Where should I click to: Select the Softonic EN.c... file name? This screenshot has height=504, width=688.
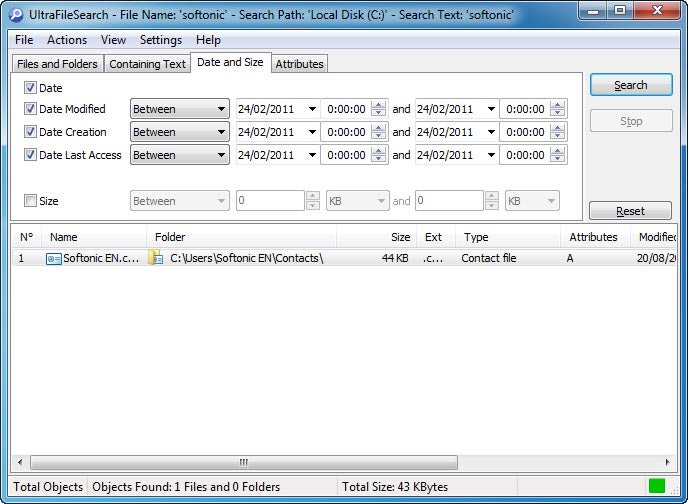(x=101, y=258)
